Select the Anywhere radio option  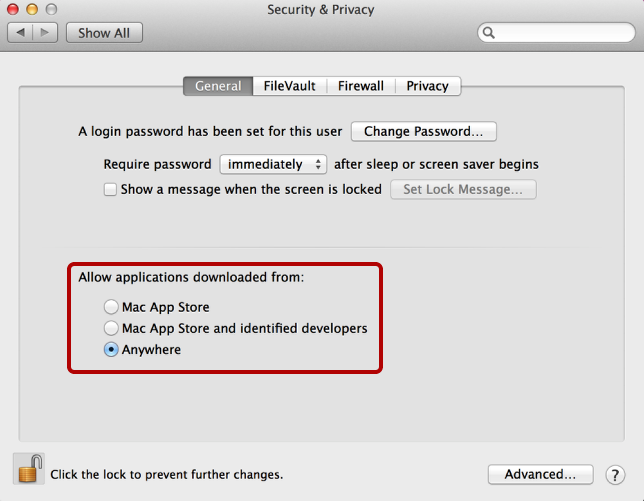pos(111,350)
